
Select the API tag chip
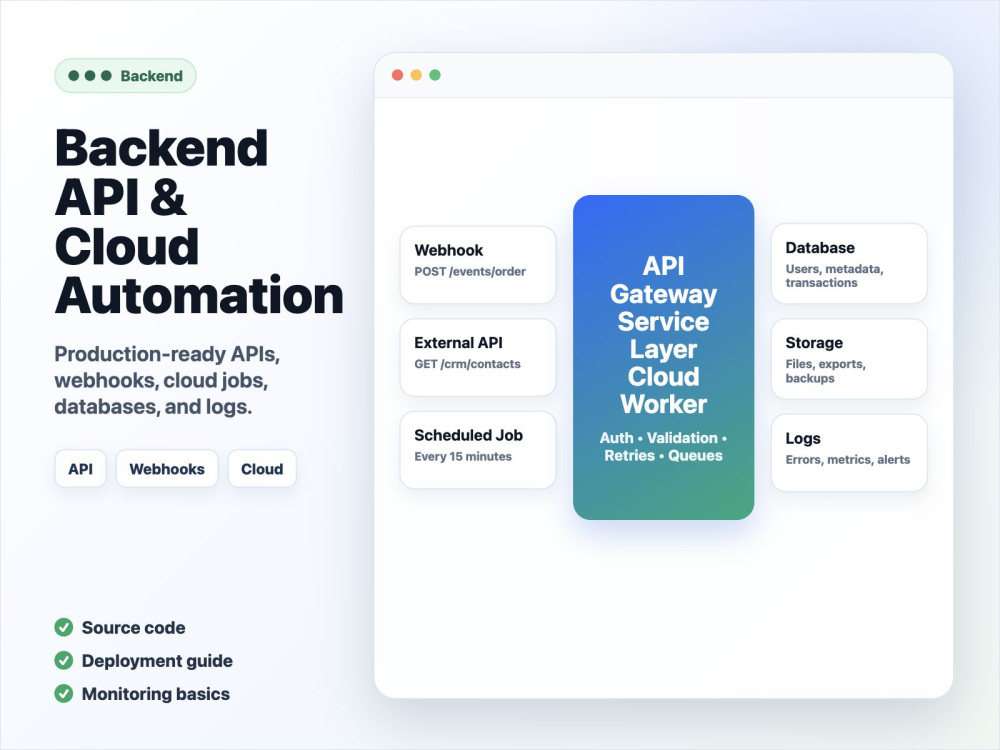coord(80,469)
